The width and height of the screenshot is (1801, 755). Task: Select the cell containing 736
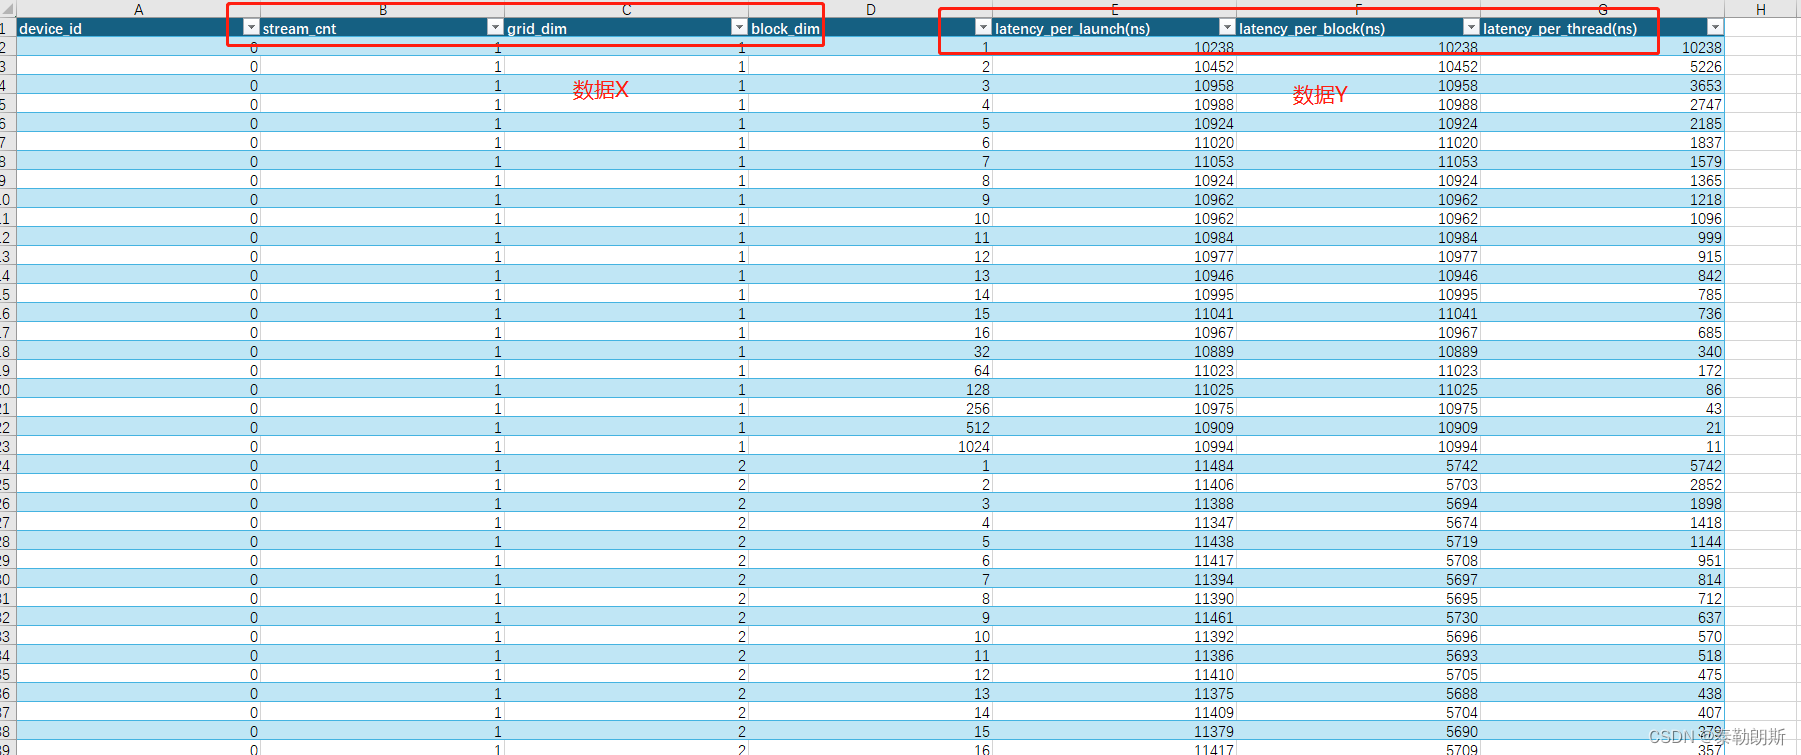pyautogui.click(x=1602, y=313)
